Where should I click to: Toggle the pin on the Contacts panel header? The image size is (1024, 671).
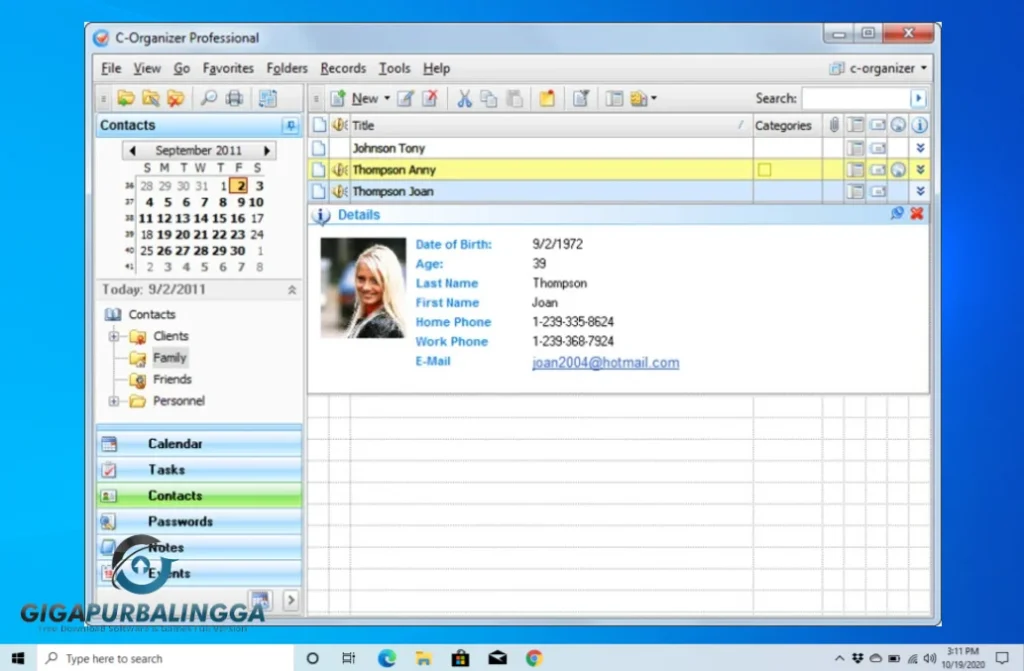click(x=290, y=125)
